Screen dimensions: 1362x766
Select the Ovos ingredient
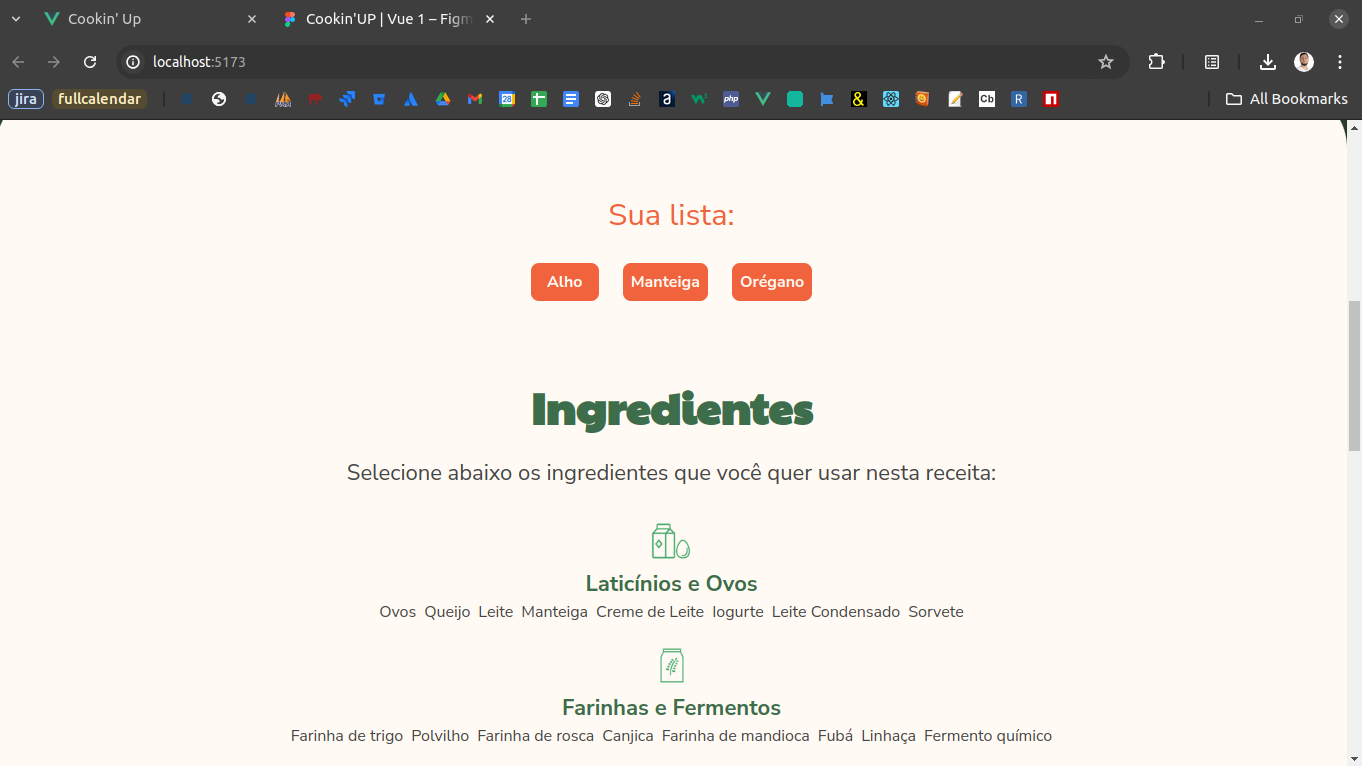pyautogui.click(x=398, y=612)
